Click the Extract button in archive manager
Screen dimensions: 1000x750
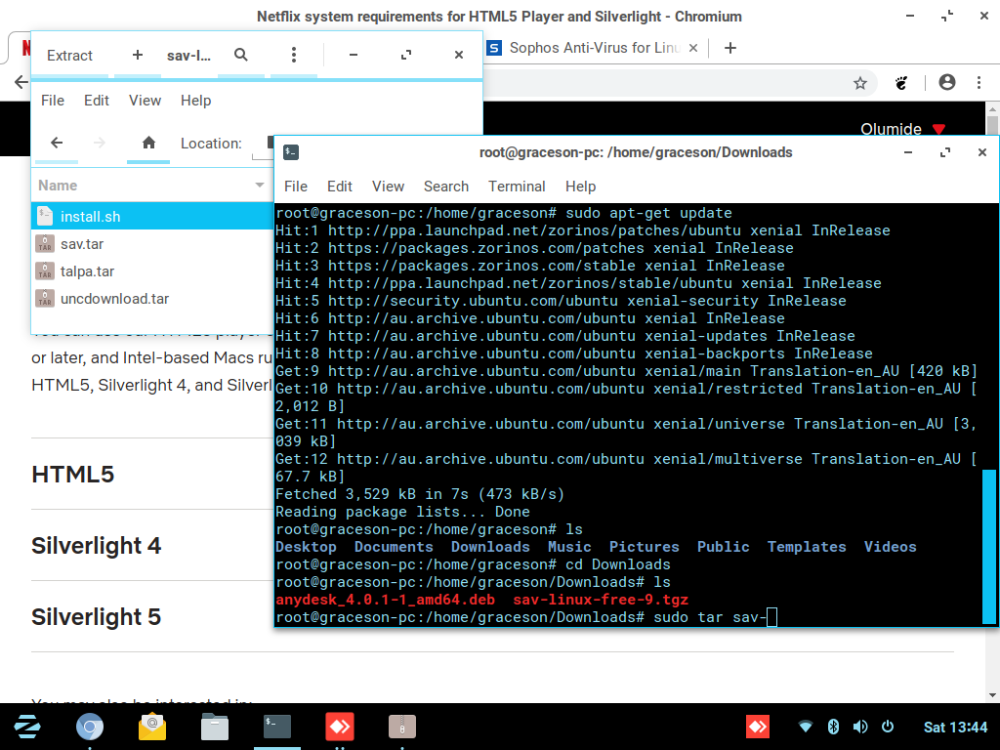70,55
